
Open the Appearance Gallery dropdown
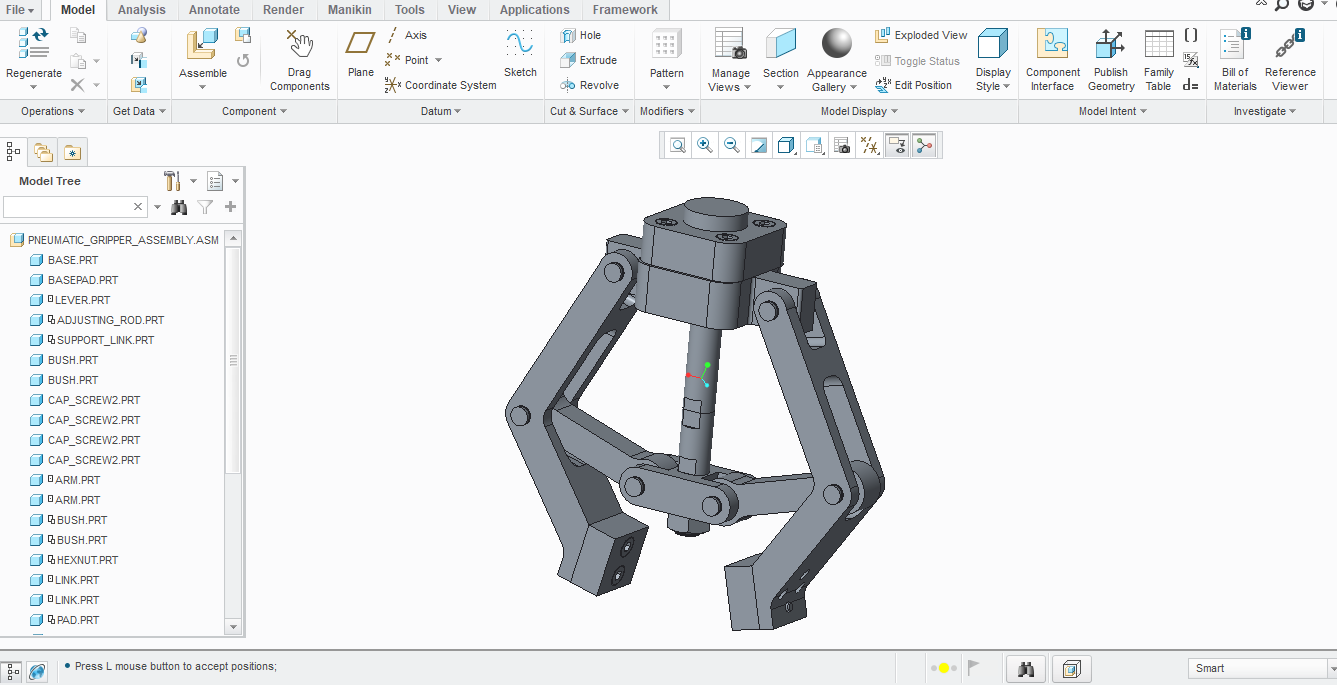coord(837,79)
